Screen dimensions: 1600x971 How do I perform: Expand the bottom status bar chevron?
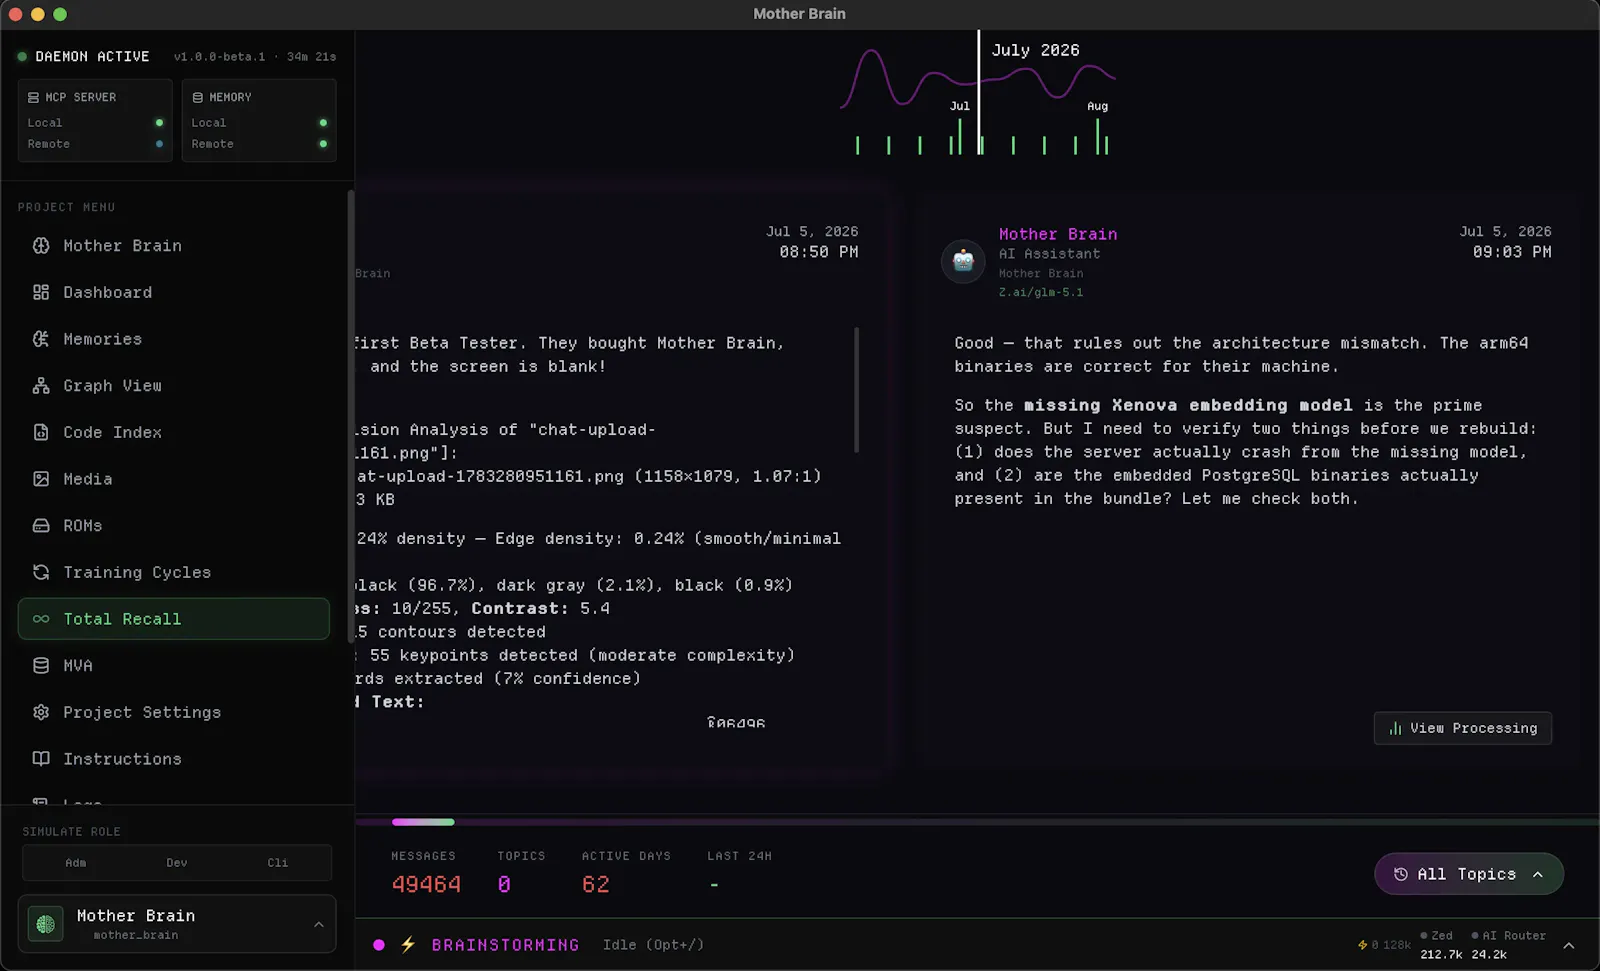[x=1569, y=945]
